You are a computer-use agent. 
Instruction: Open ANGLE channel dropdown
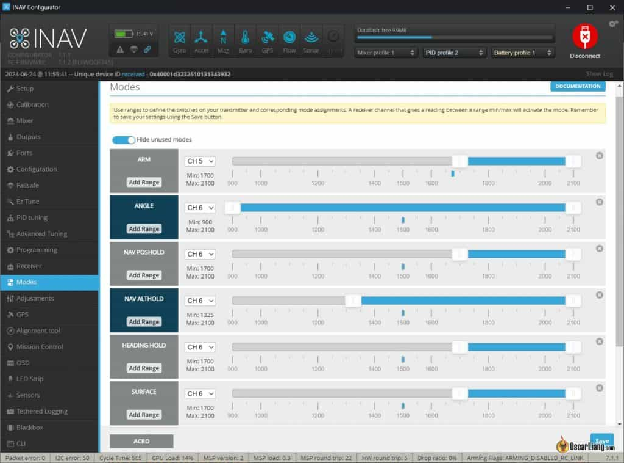[x=200, y=208]
